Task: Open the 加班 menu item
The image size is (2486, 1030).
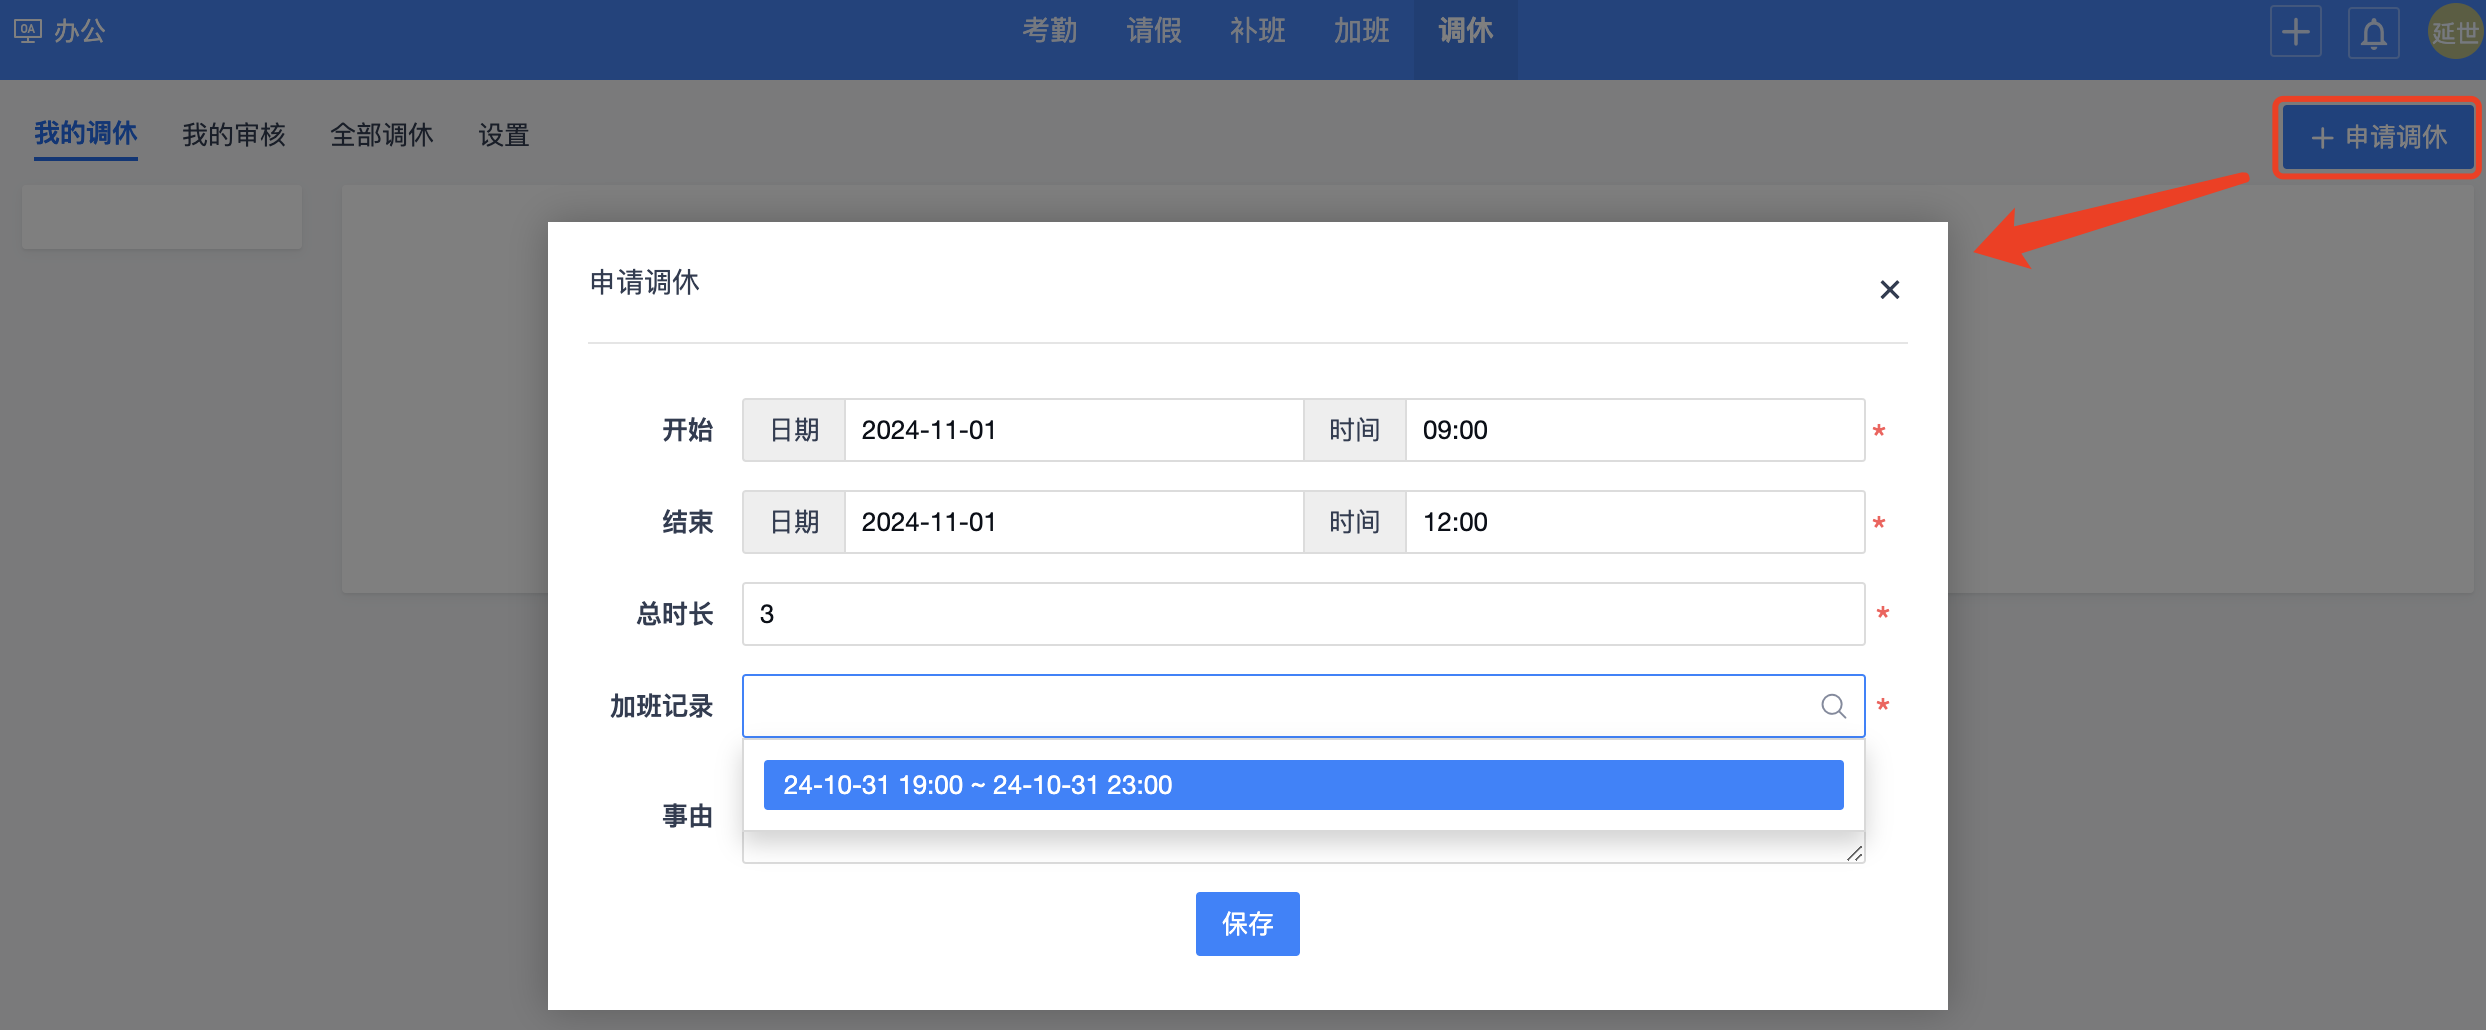Action: click(x=1361, y=31)
